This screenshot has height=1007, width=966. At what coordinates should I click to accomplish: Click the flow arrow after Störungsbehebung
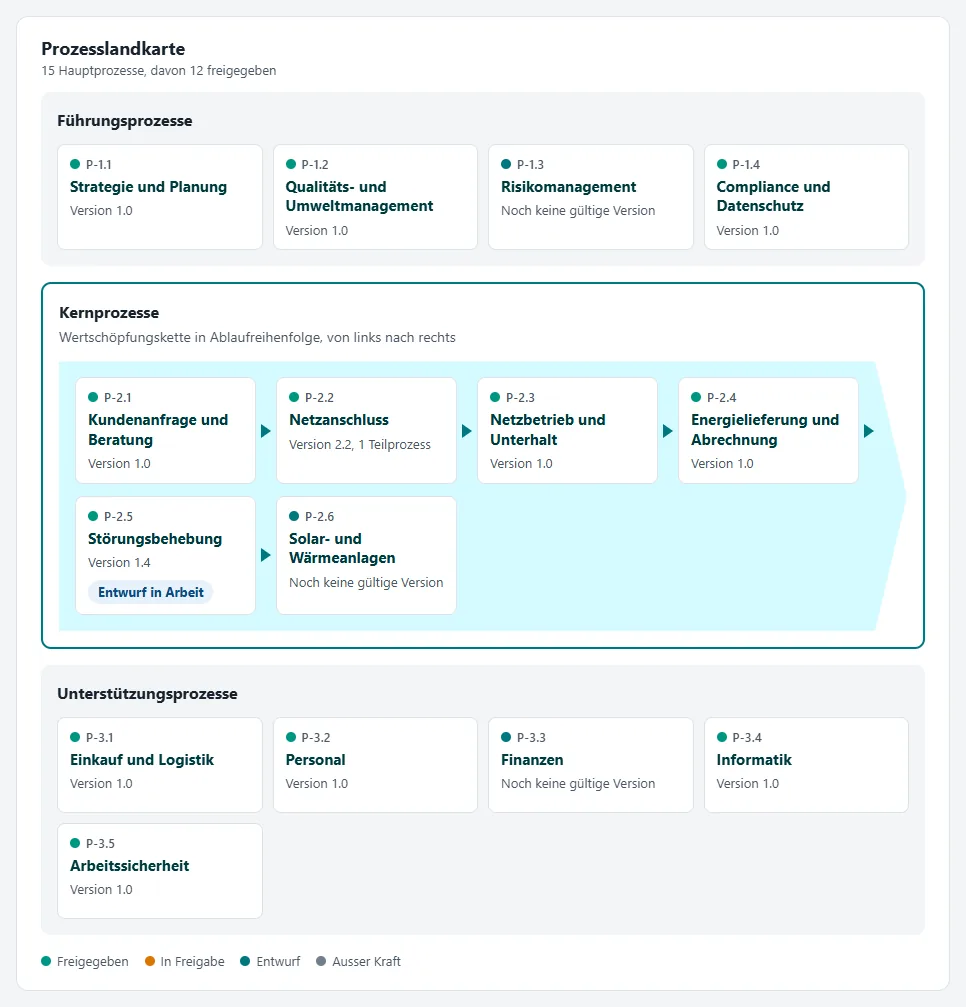(x=266, y=555)
